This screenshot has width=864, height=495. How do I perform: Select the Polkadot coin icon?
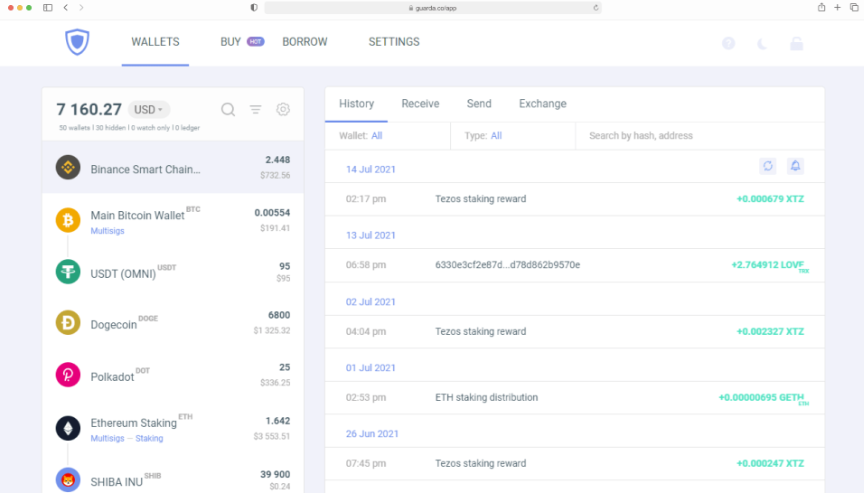click(68, 374)
